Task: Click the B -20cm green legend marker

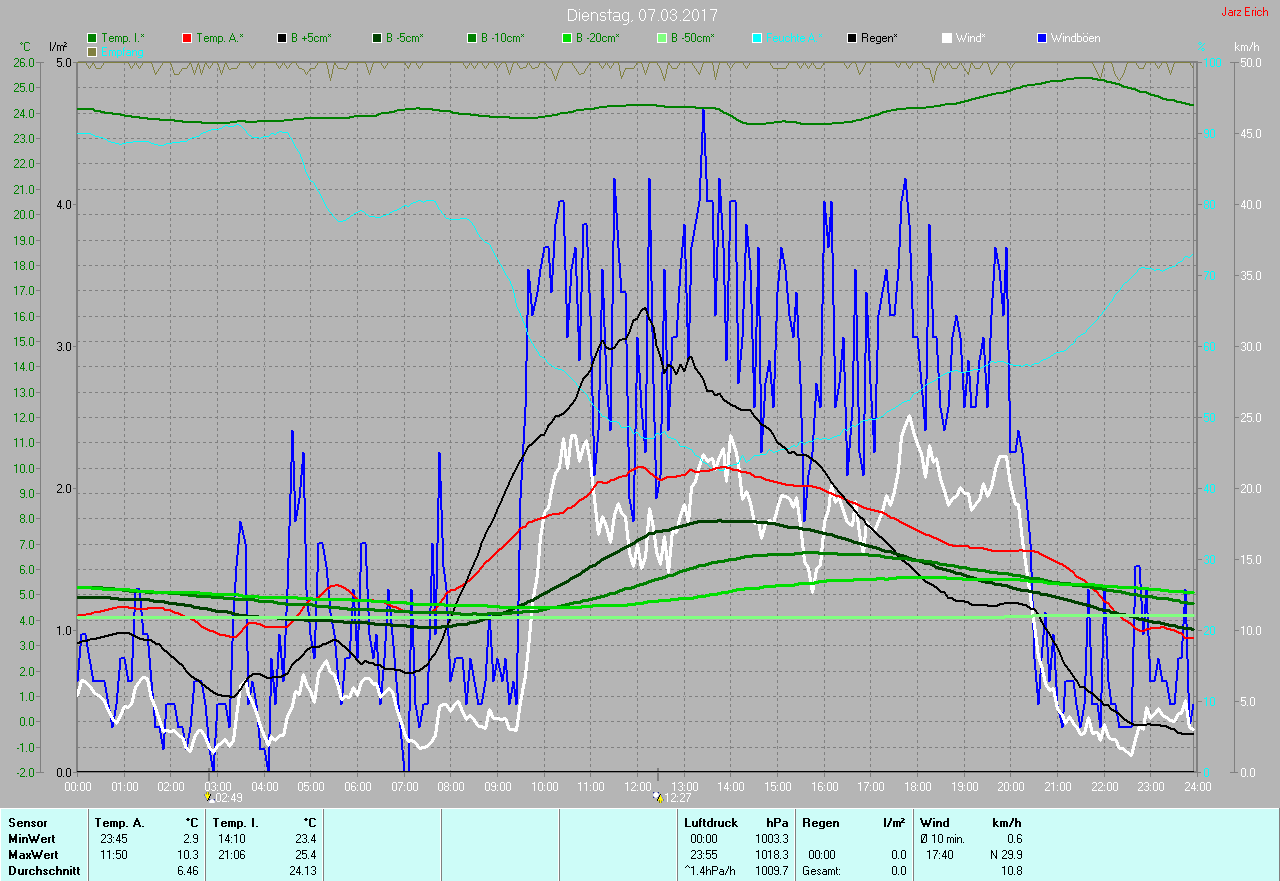Action: 567,38
